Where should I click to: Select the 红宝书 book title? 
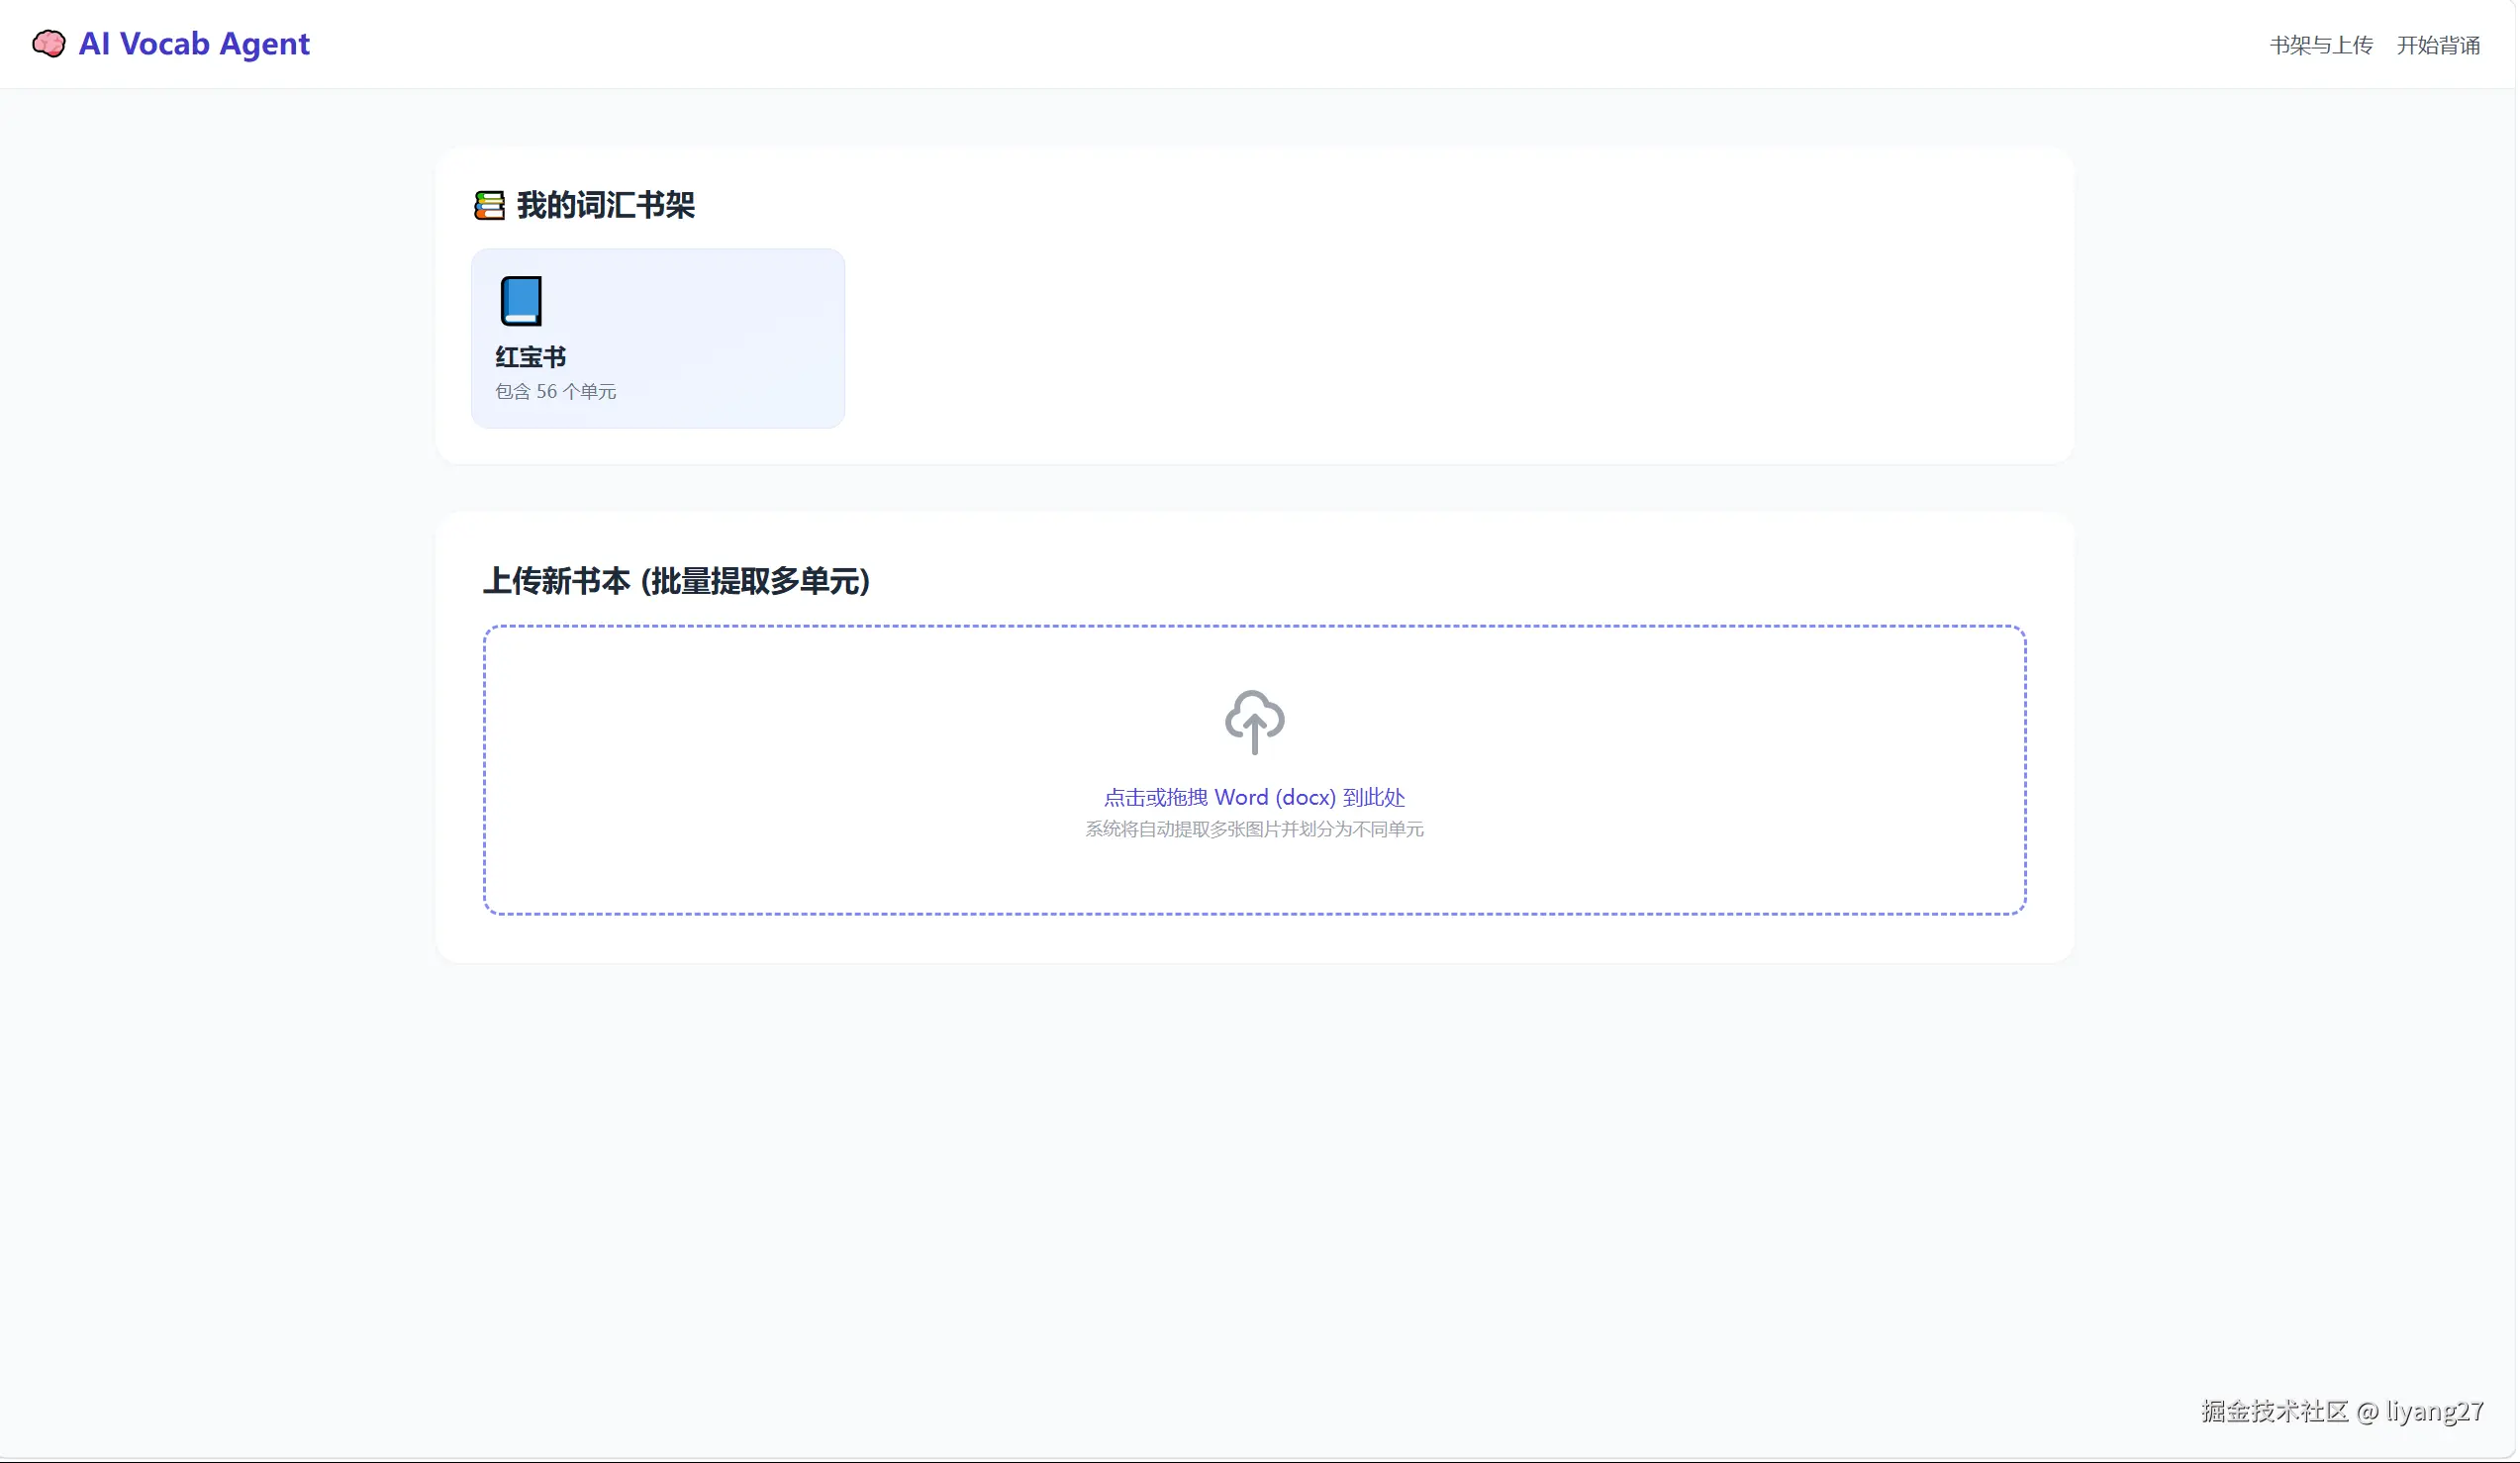pyautogui.click(x=531, y=357)
